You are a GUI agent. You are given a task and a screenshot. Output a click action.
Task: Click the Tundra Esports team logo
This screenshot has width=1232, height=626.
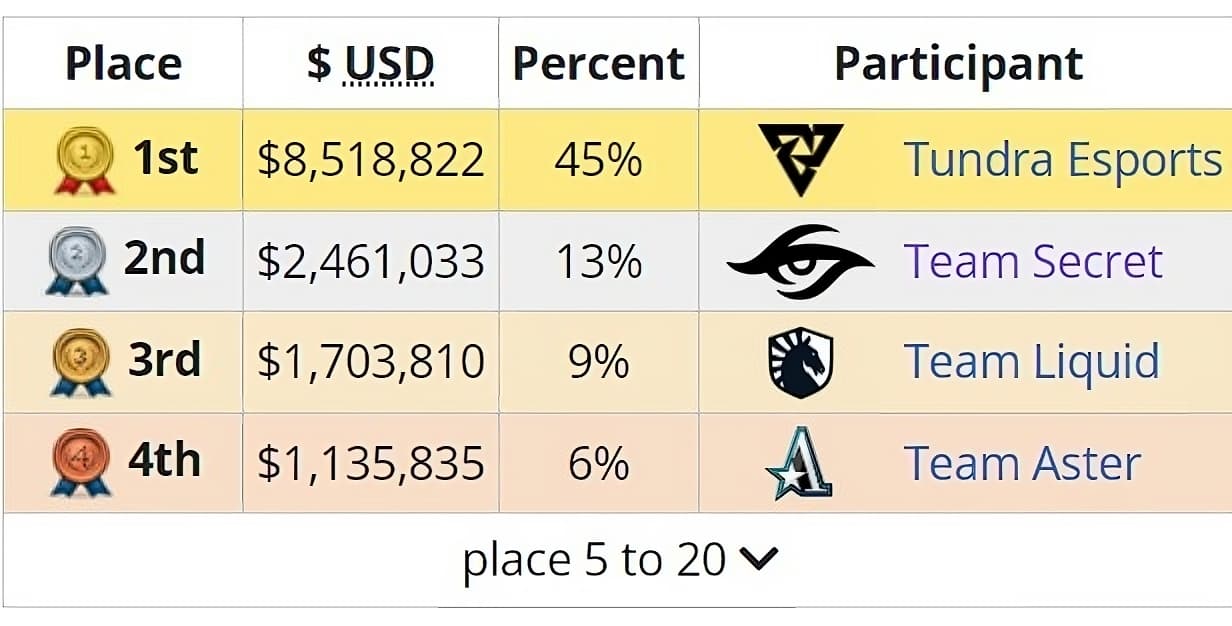800,160
